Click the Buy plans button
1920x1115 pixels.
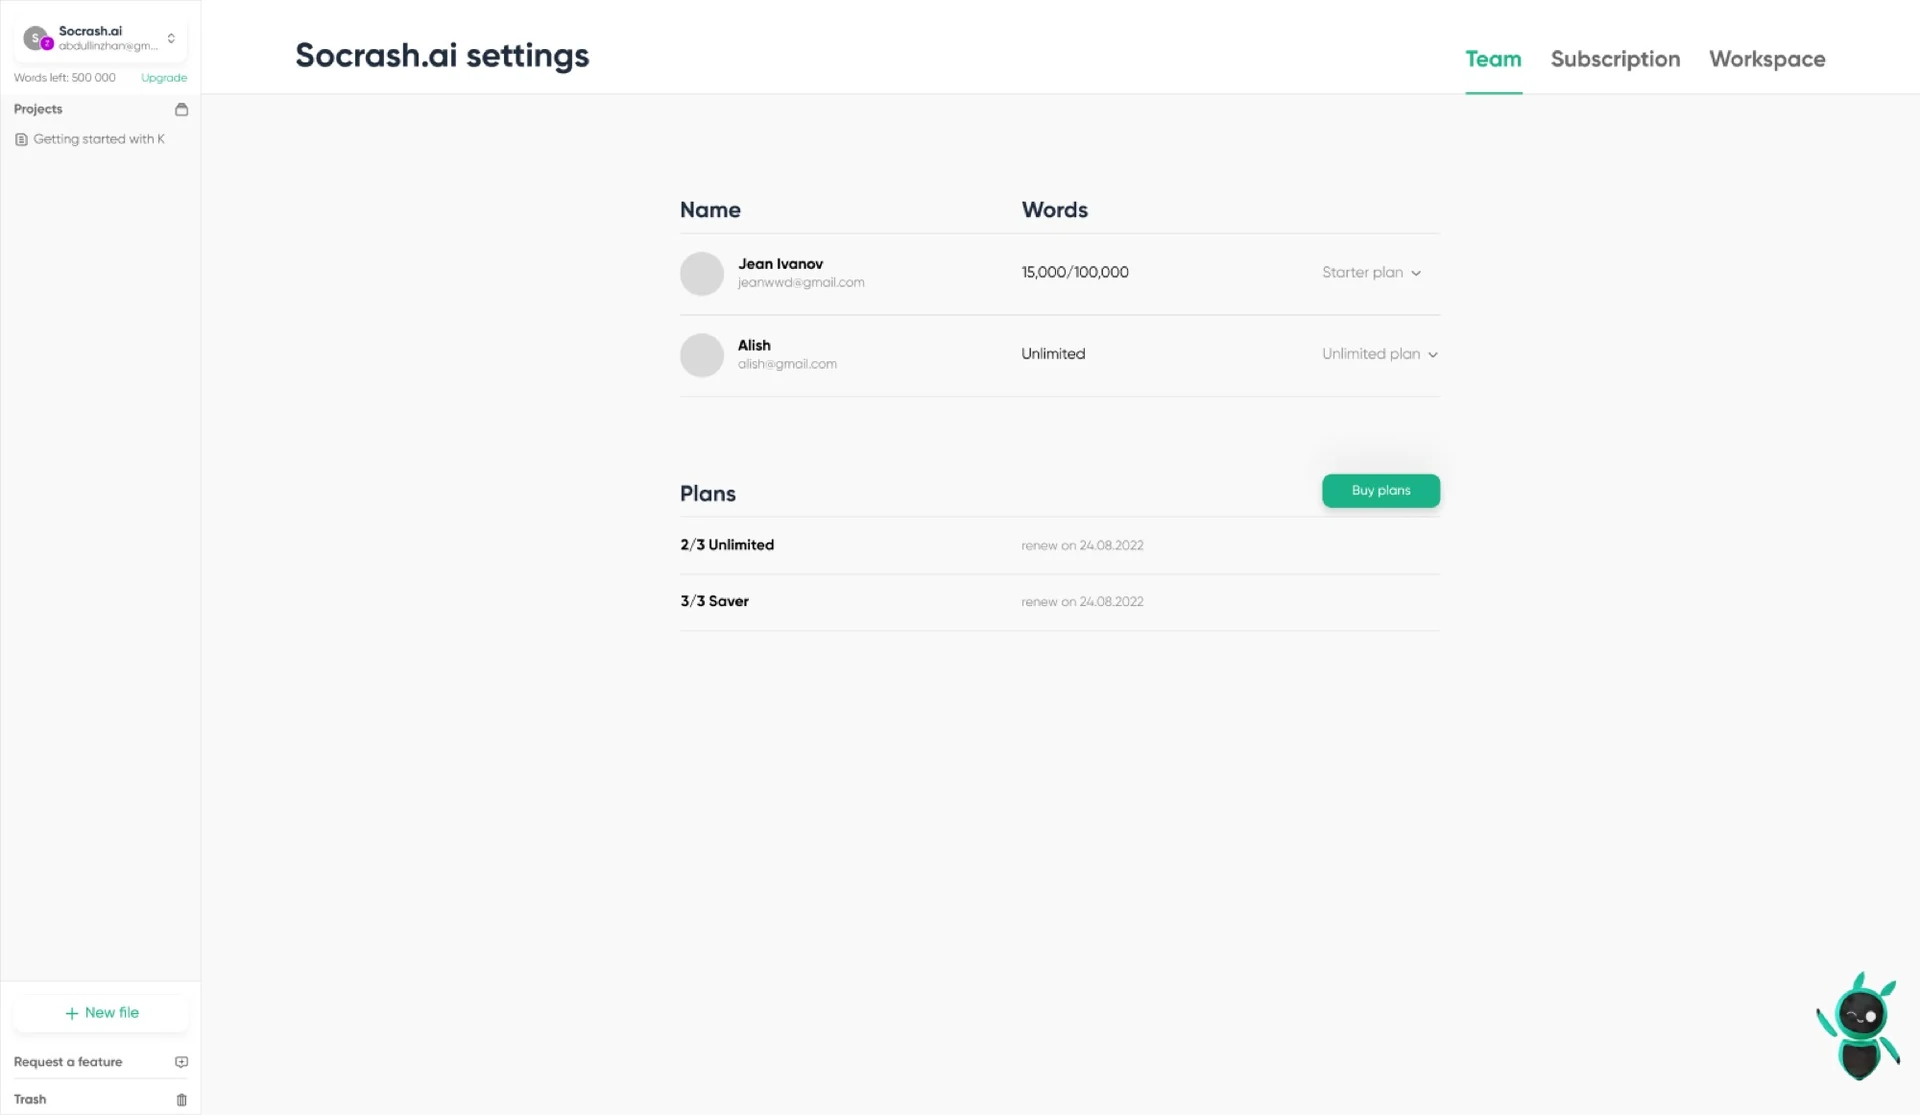click(1381, 490)
